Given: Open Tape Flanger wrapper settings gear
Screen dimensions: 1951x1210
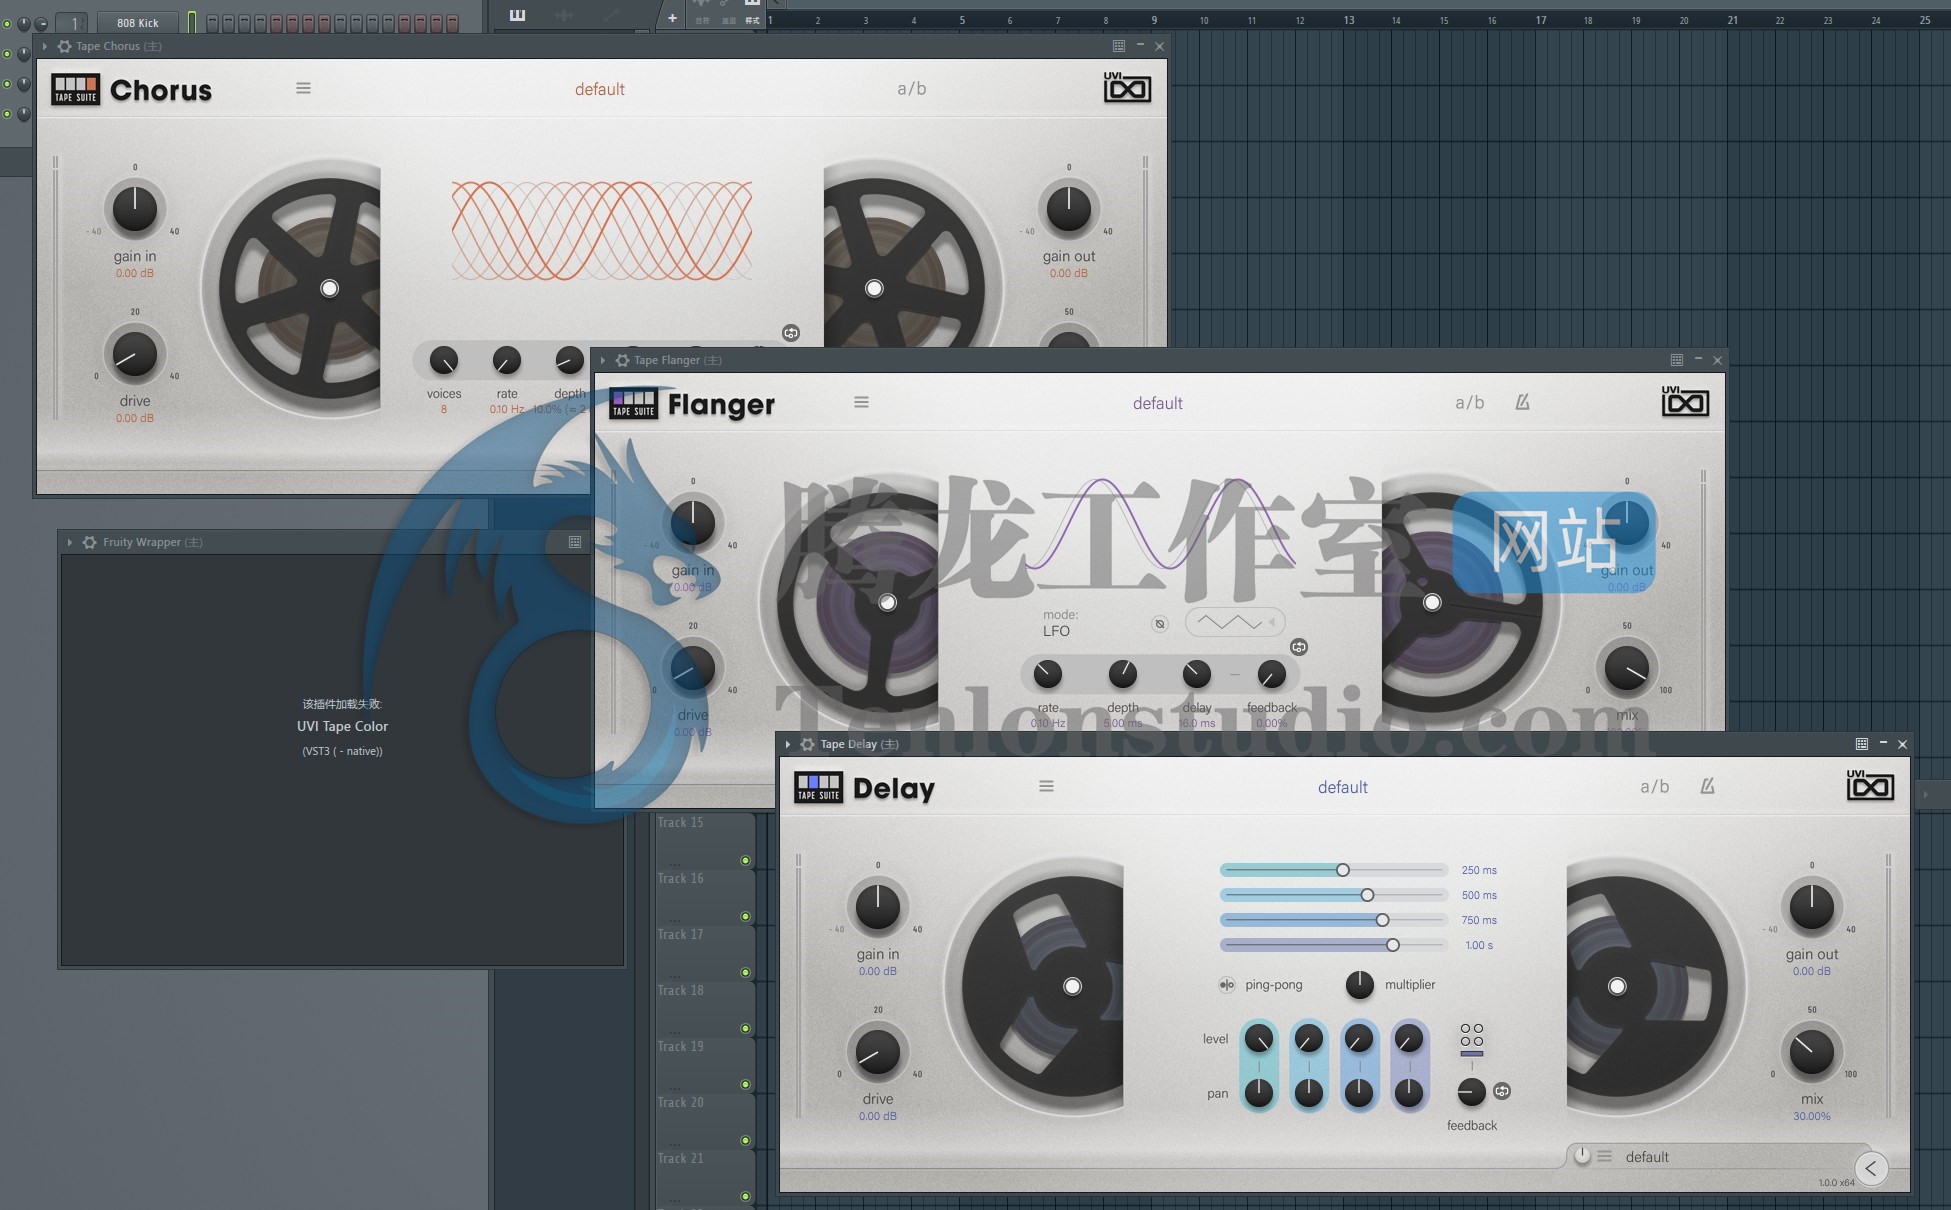Looking at the screenshot, I should 622,360.
